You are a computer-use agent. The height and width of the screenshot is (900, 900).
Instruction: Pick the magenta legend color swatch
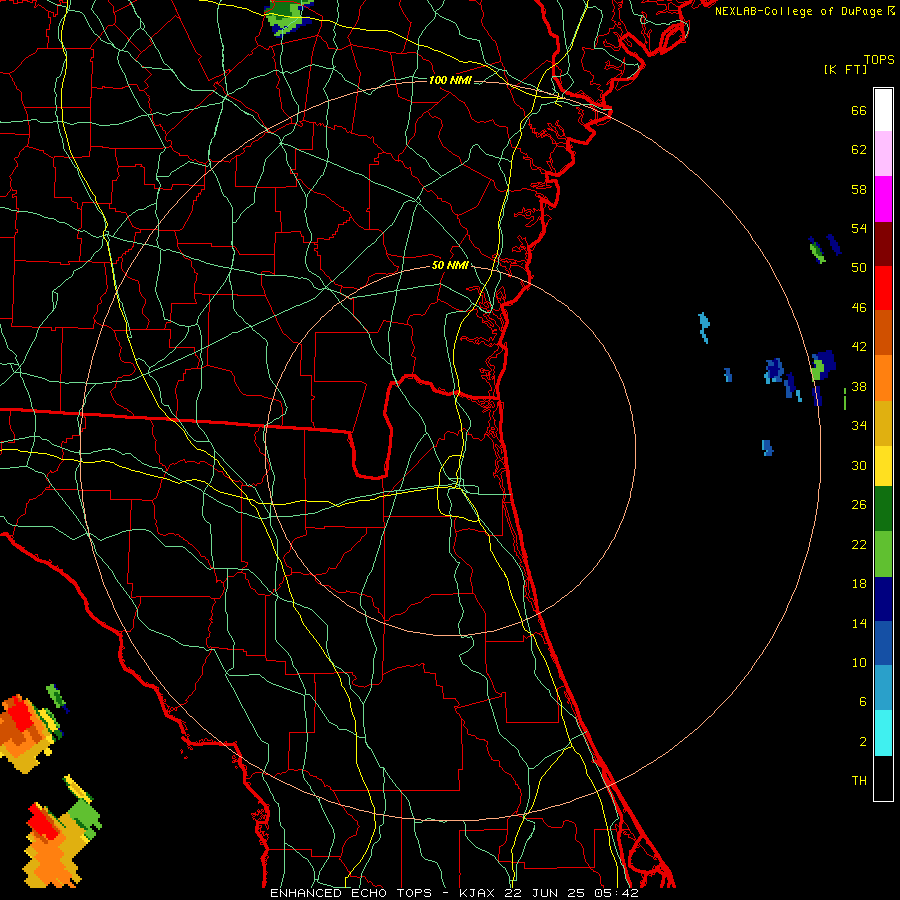point(883,199)
